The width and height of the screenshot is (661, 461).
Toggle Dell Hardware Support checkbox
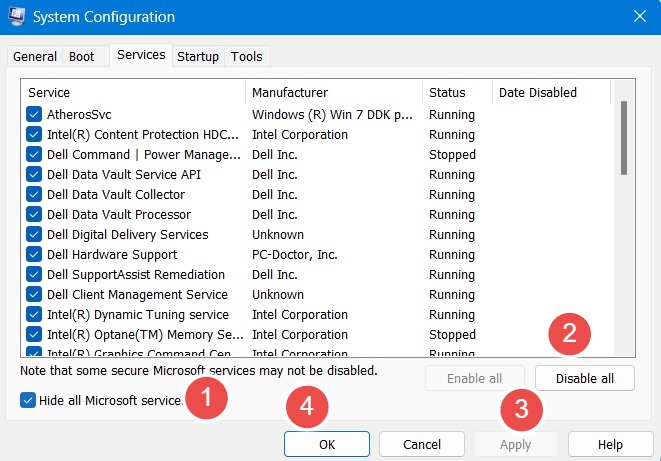[34, 255]
